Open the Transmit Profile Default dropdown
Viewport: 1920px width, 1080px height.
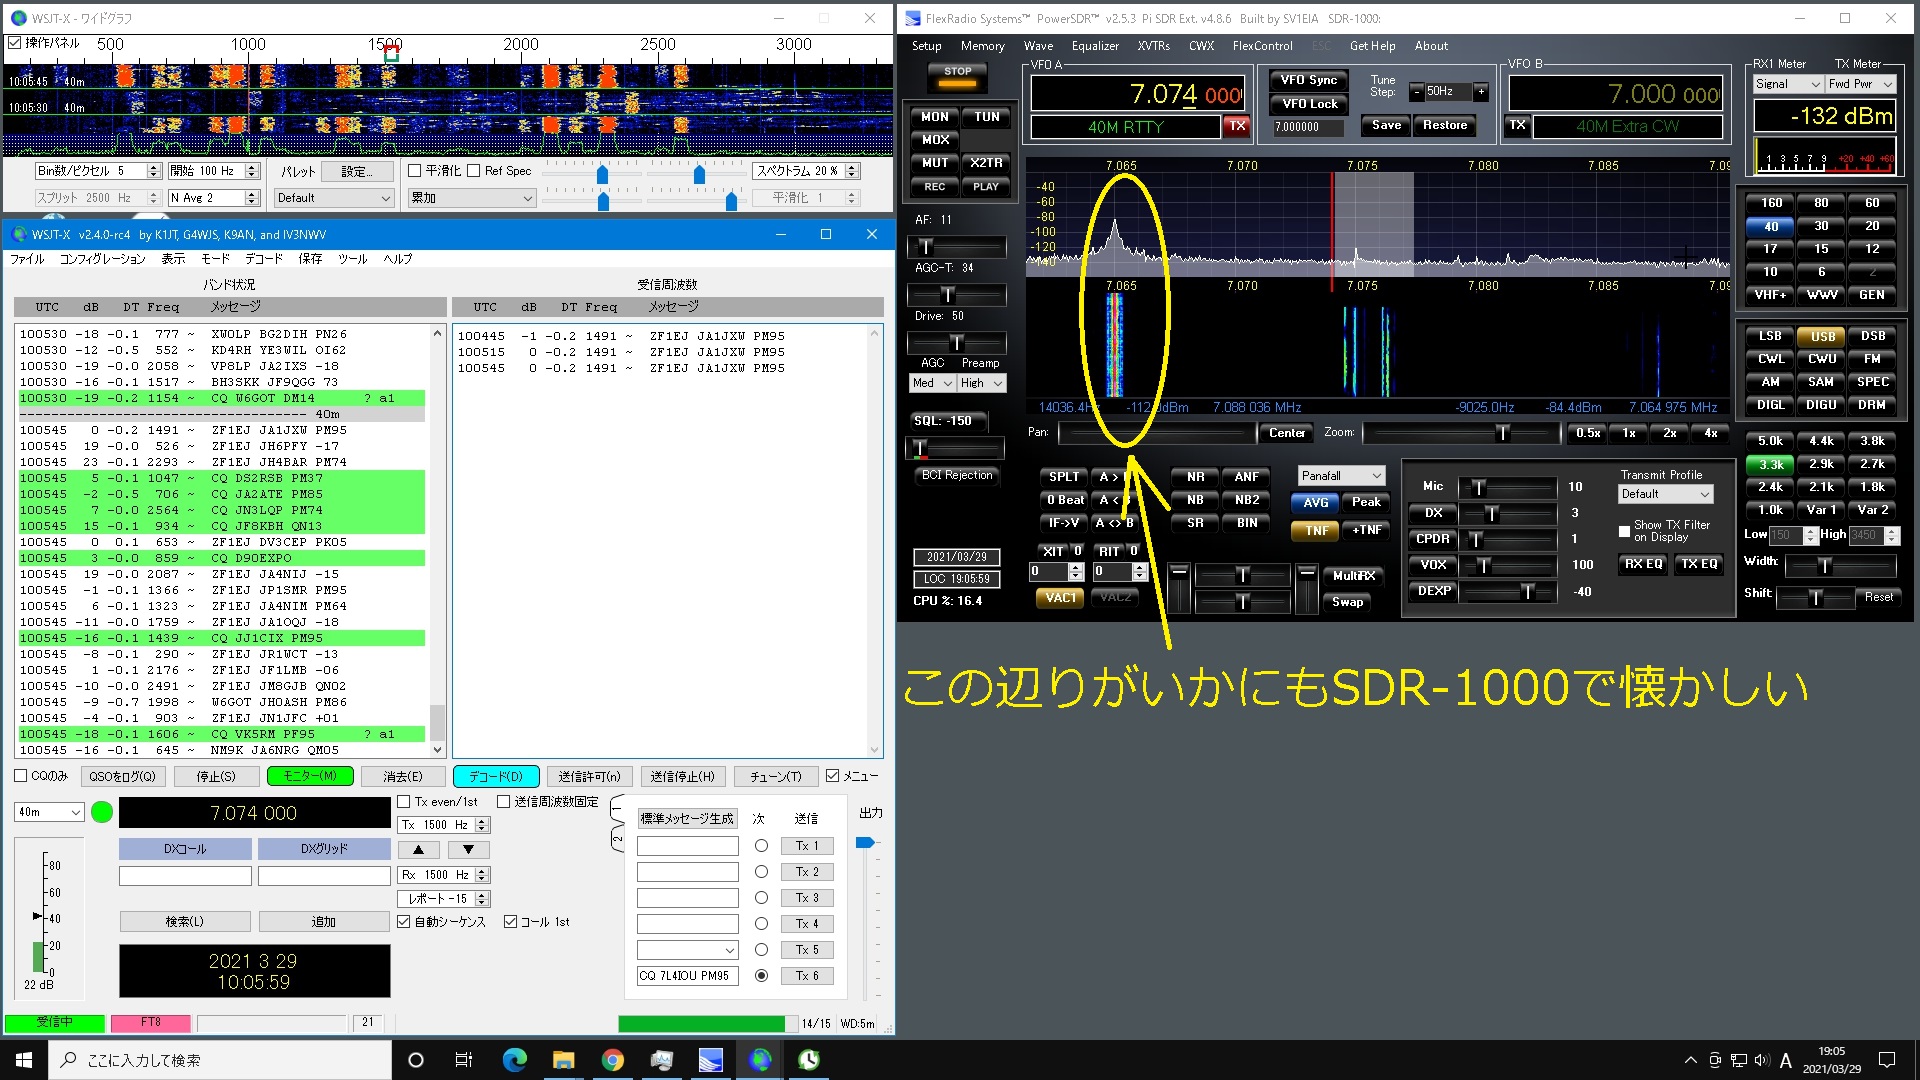[1664, 494]
